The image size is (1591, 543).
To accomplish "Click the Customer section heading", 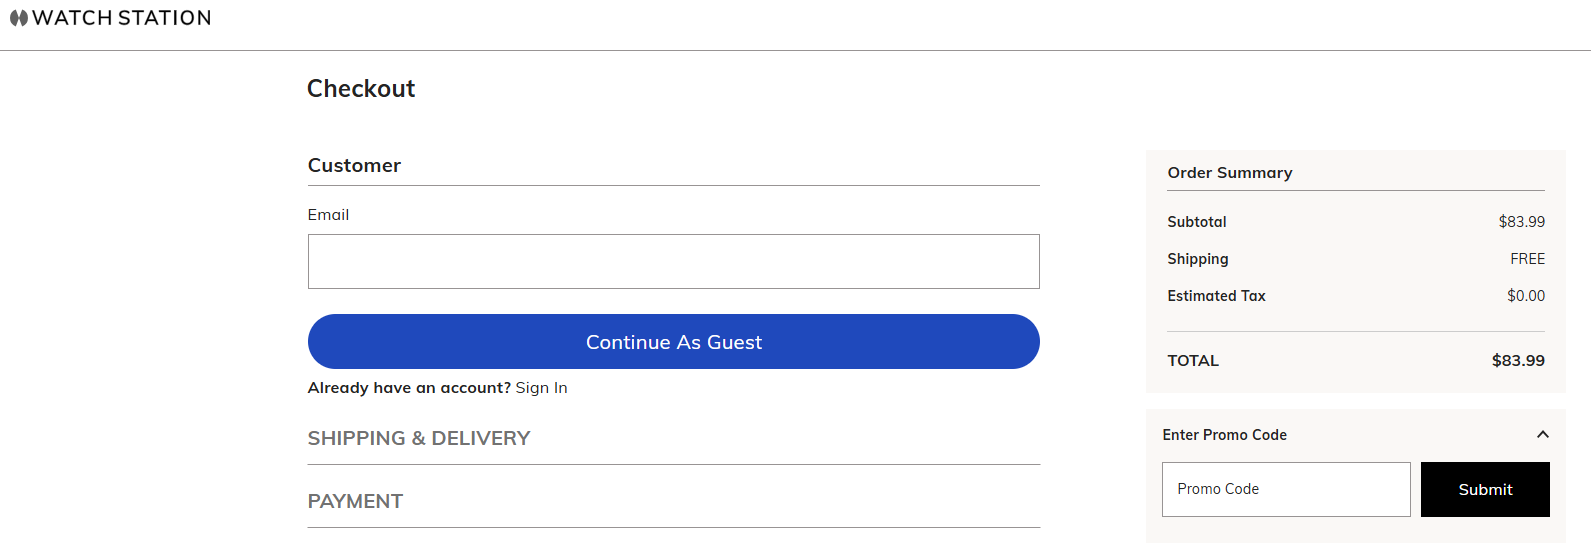I will (x=354, y=166).
